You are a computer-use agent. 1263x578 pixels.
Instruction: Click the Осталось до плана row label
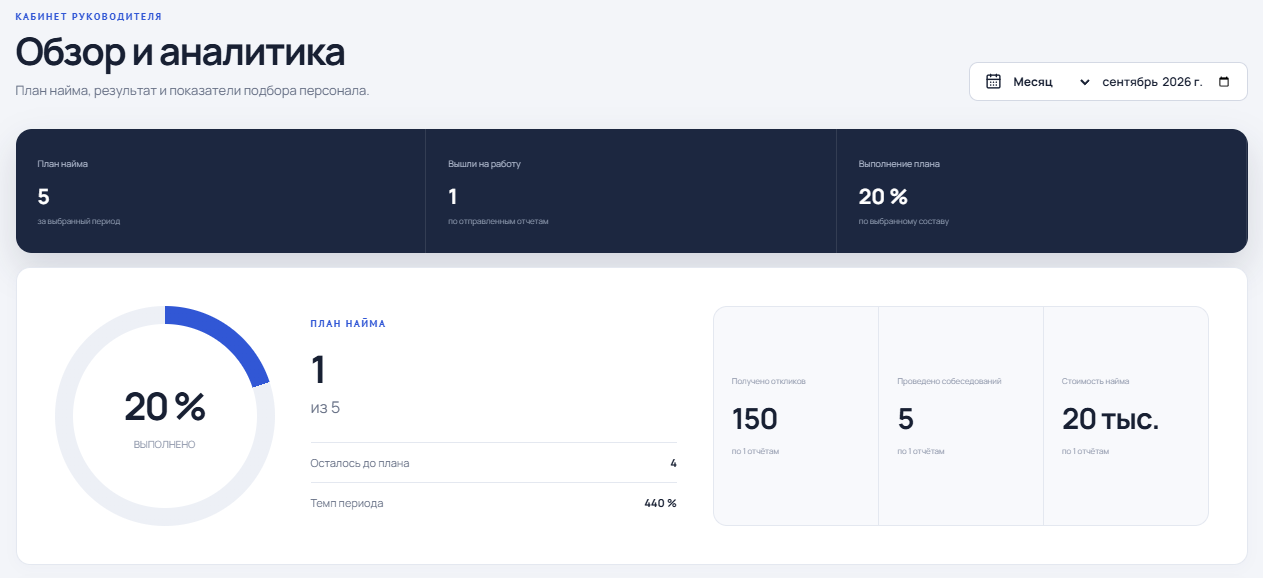(360, 463)
